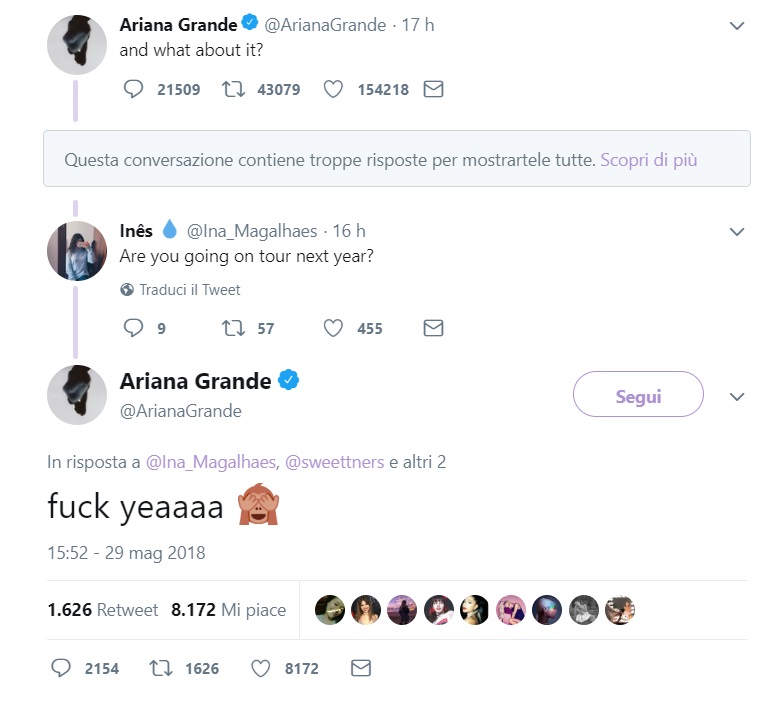Retweet Inês's tour question tweet
Image resolution: width=775 pixels, height=714 pixels.
[x=233, y=328]
